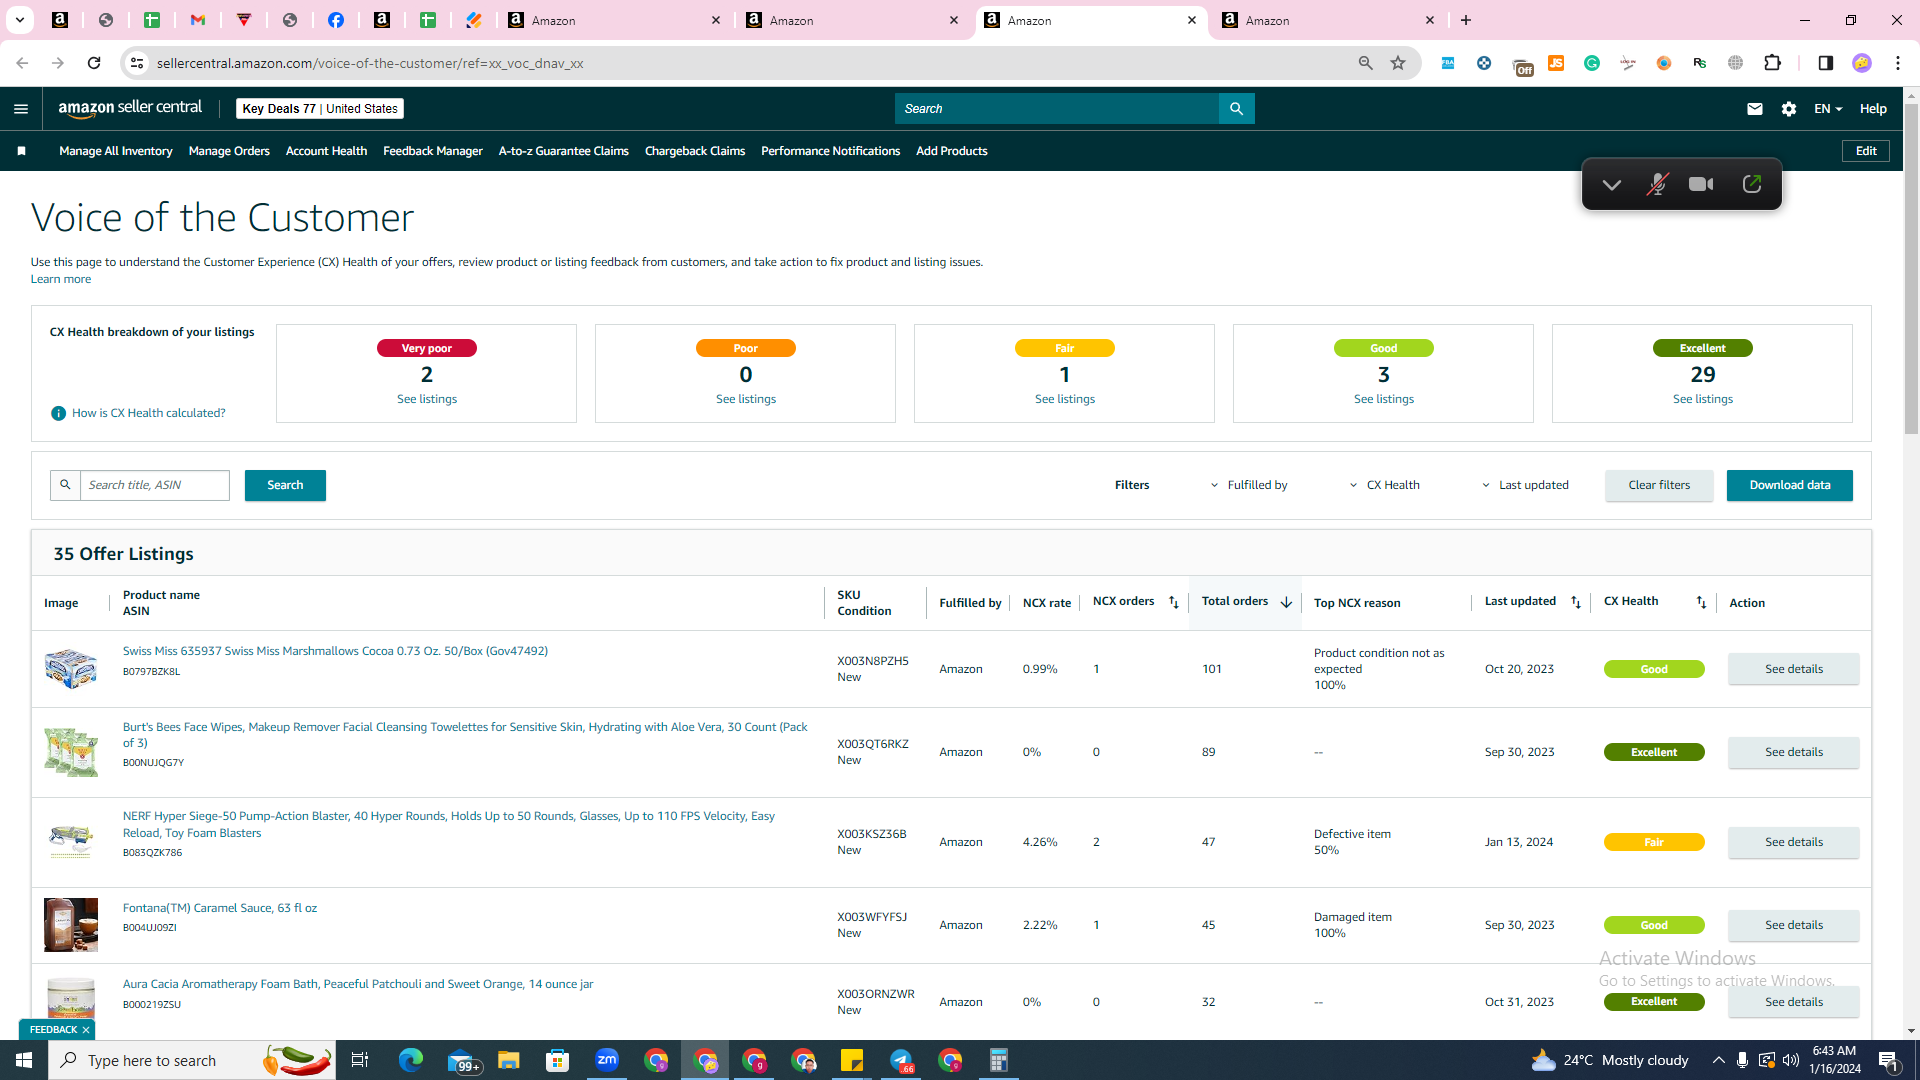Open the Seller Central settings gear
Screen dimensions: 1920x1080
(1789, 109)
